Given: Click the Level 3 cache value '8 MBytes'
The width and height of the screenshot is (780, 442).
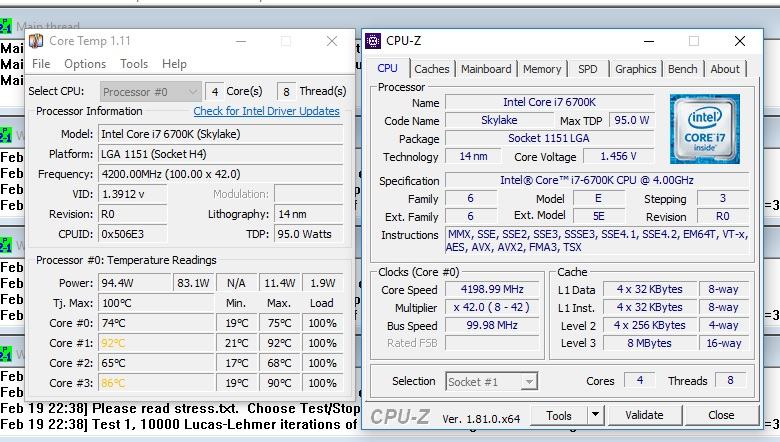Looking at the screenshot, I should point(649,343).
